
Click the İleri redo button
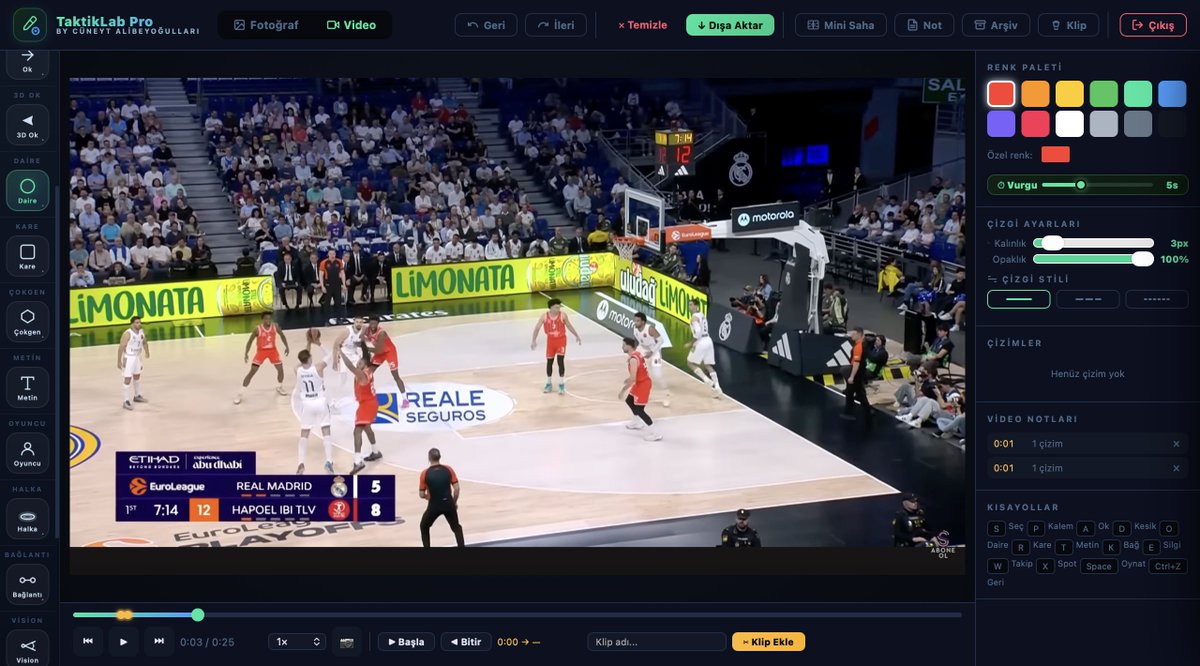(556, 25)
